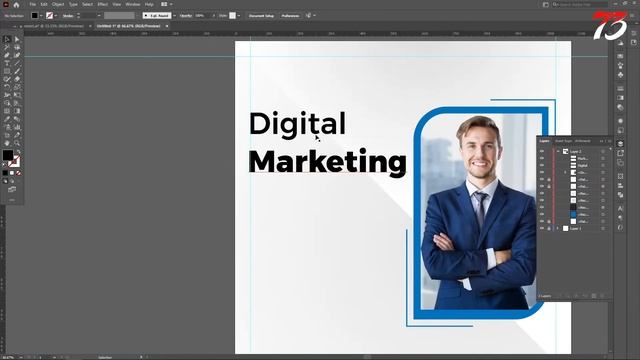Switch to the Asset Export panel tab

[563, 141]
